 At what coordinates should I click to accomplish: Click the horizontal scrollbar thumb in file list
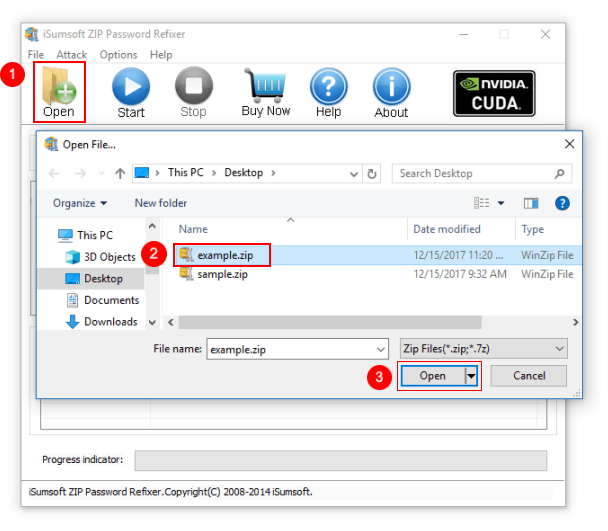(x=330, y=322)
